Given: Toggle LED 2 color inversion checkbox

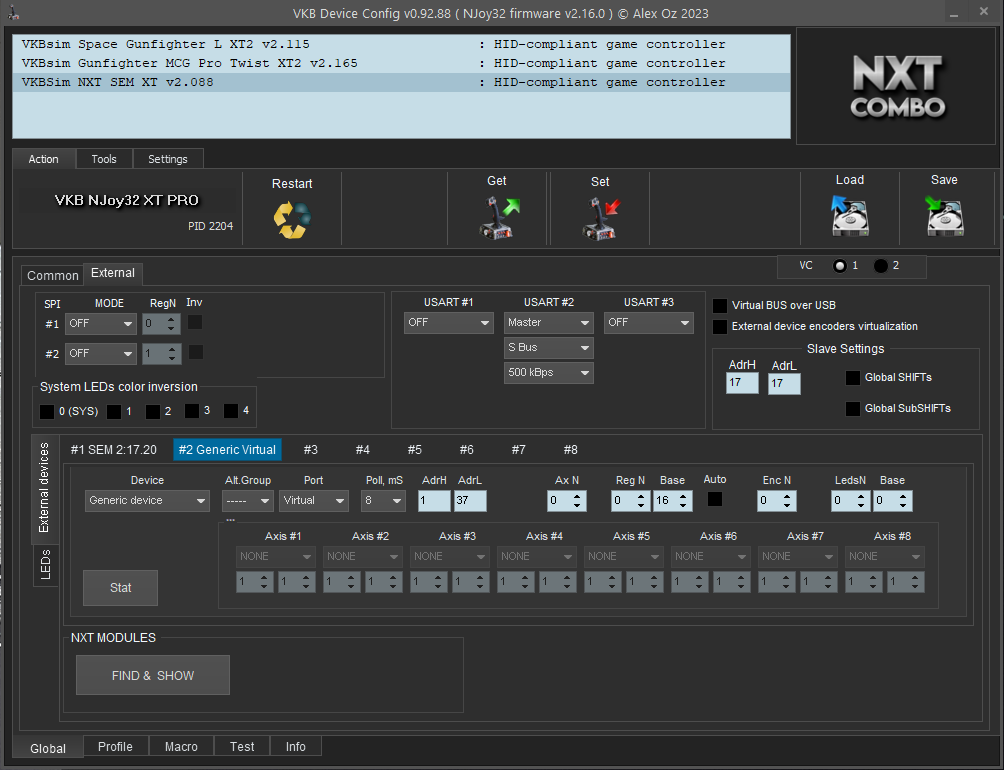Looking at the screenshot, I should 152,412.
